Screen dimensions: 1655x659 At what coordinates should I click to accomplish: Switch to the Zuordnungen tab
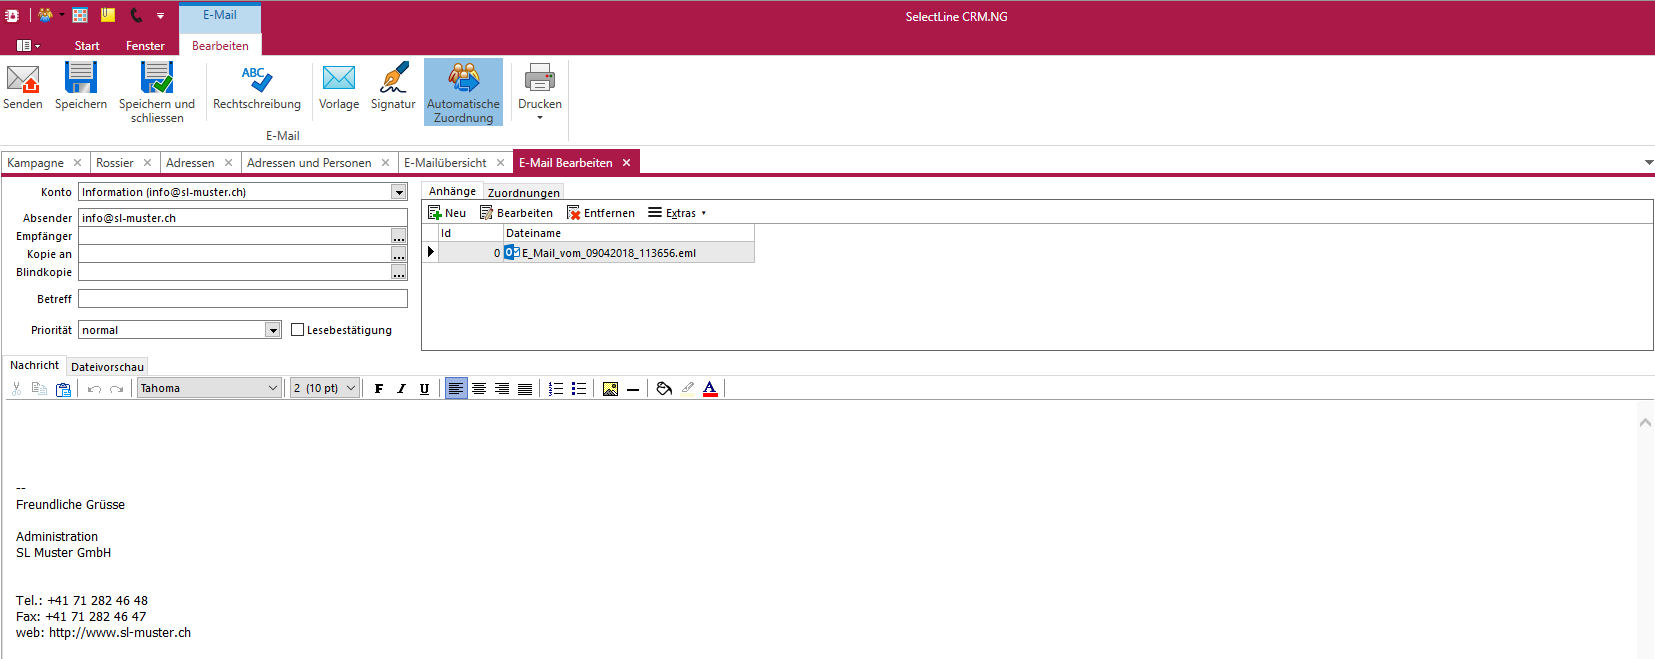point(523,192)
